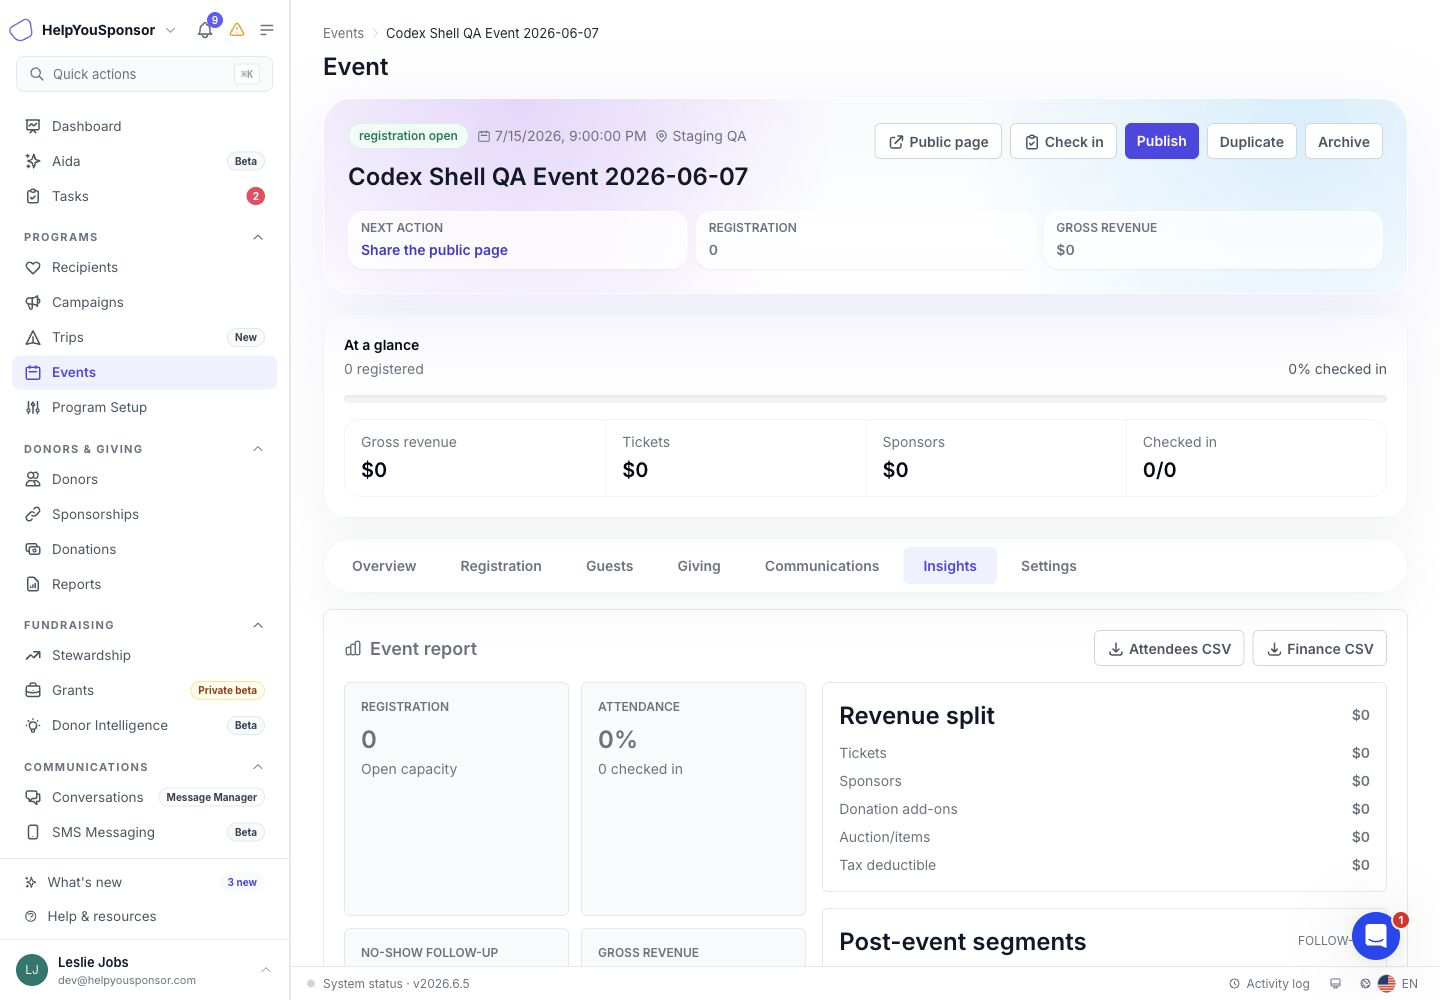The height and width of the screenshot is (1000, 1440).
Task: Collapse the Programs section
Action: pos(258,237)
